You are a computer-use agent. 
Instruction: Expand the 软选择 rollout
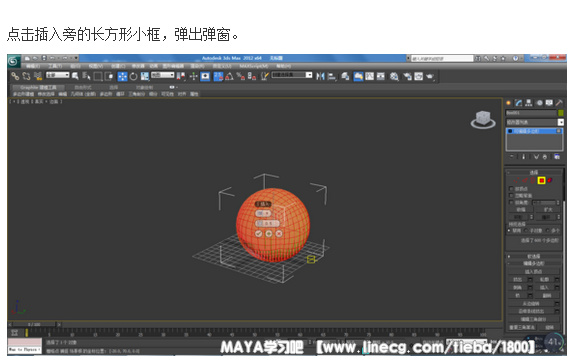click(x=534, y=256)
